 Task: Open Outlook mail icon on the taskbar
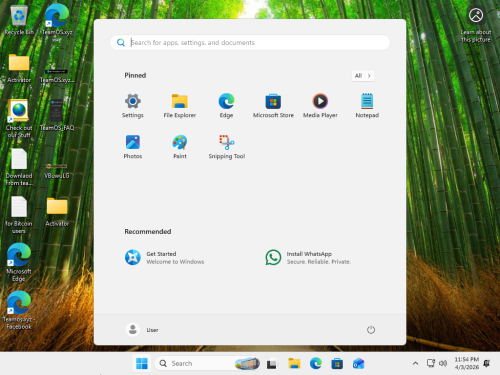pyautogui.click(x=359, y=363)
